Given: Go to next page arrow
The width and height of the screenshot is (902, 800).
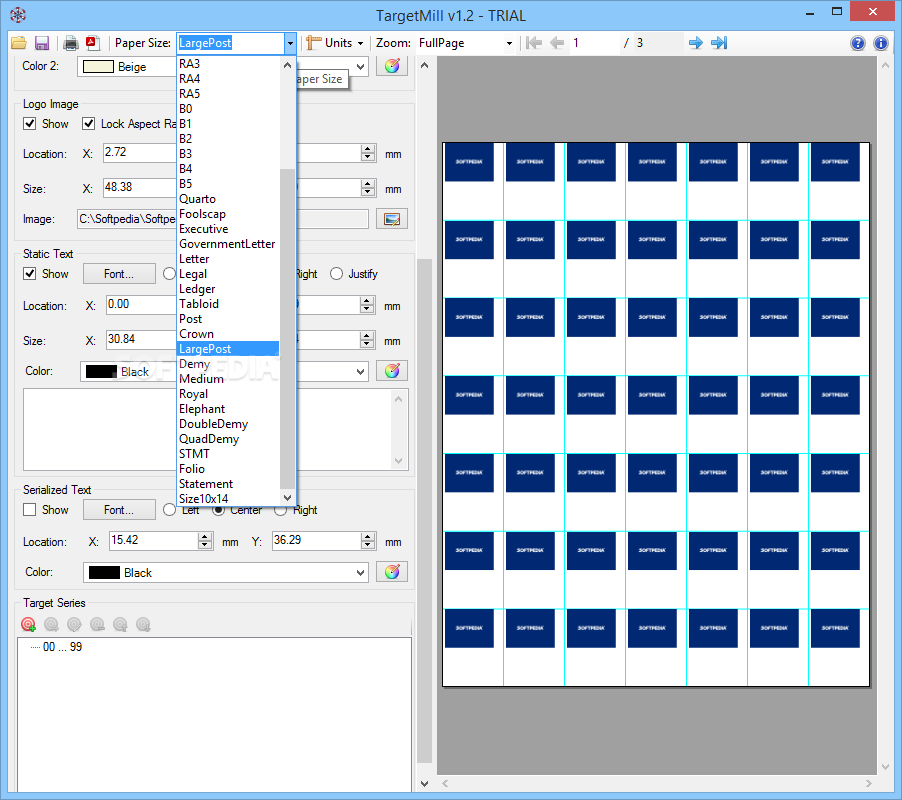Looking at the screenshot, I should (695, 43).
